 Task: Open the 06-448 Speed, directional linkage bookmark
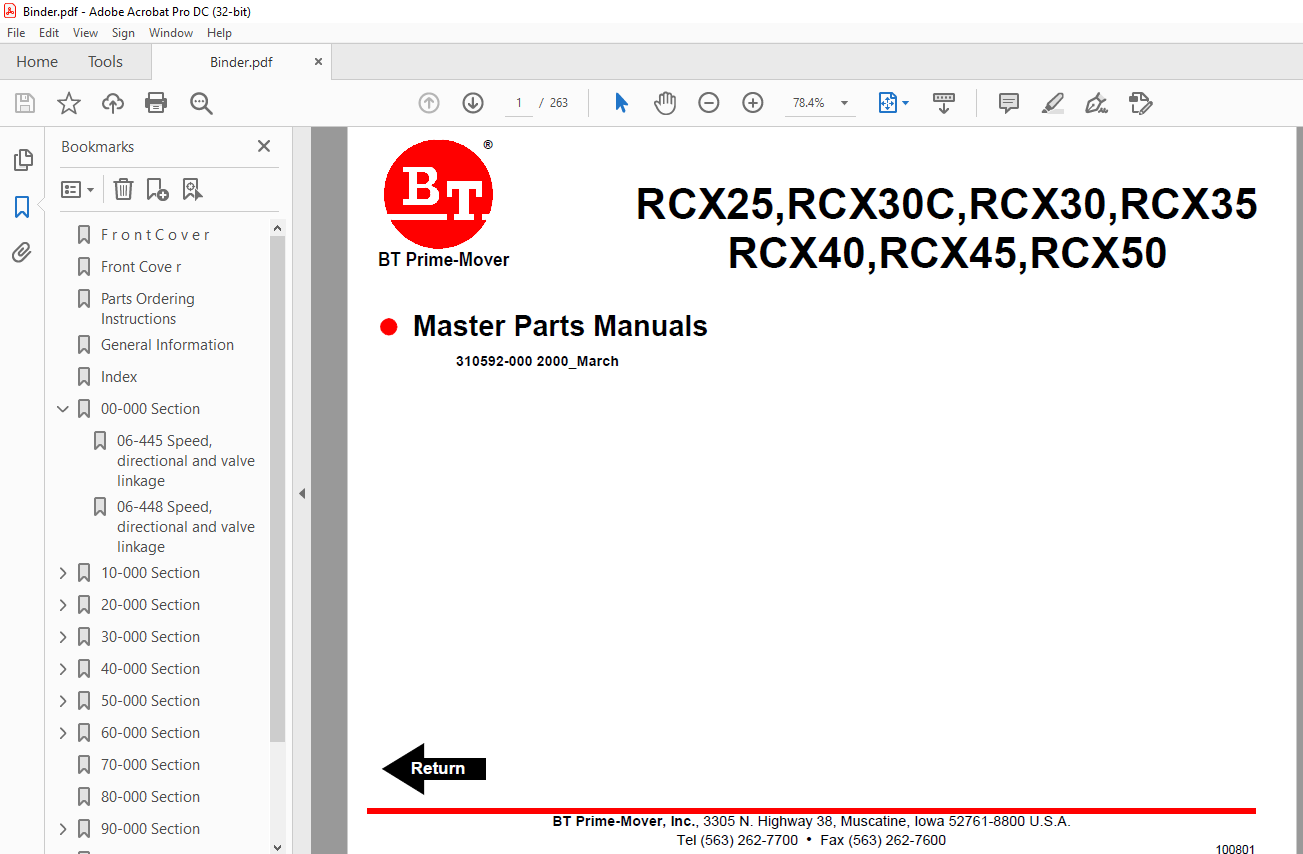[x=186, y=527]
